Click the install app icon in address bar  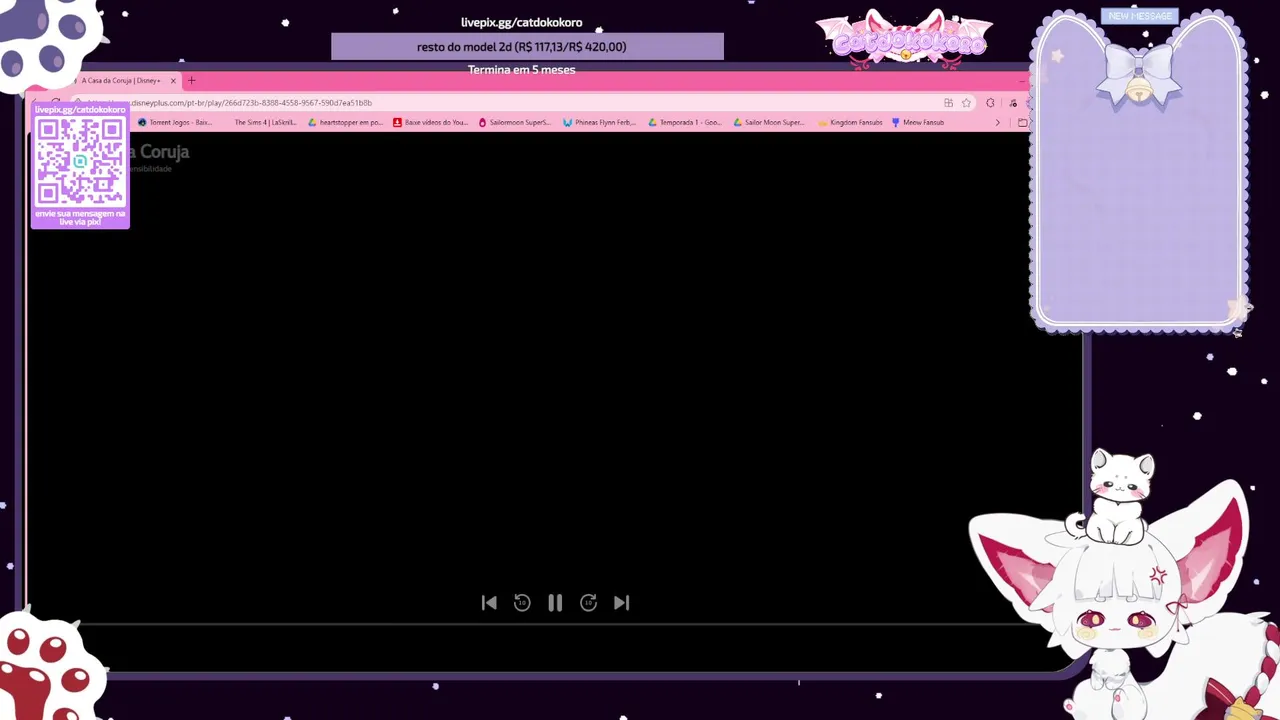point(948,102)
